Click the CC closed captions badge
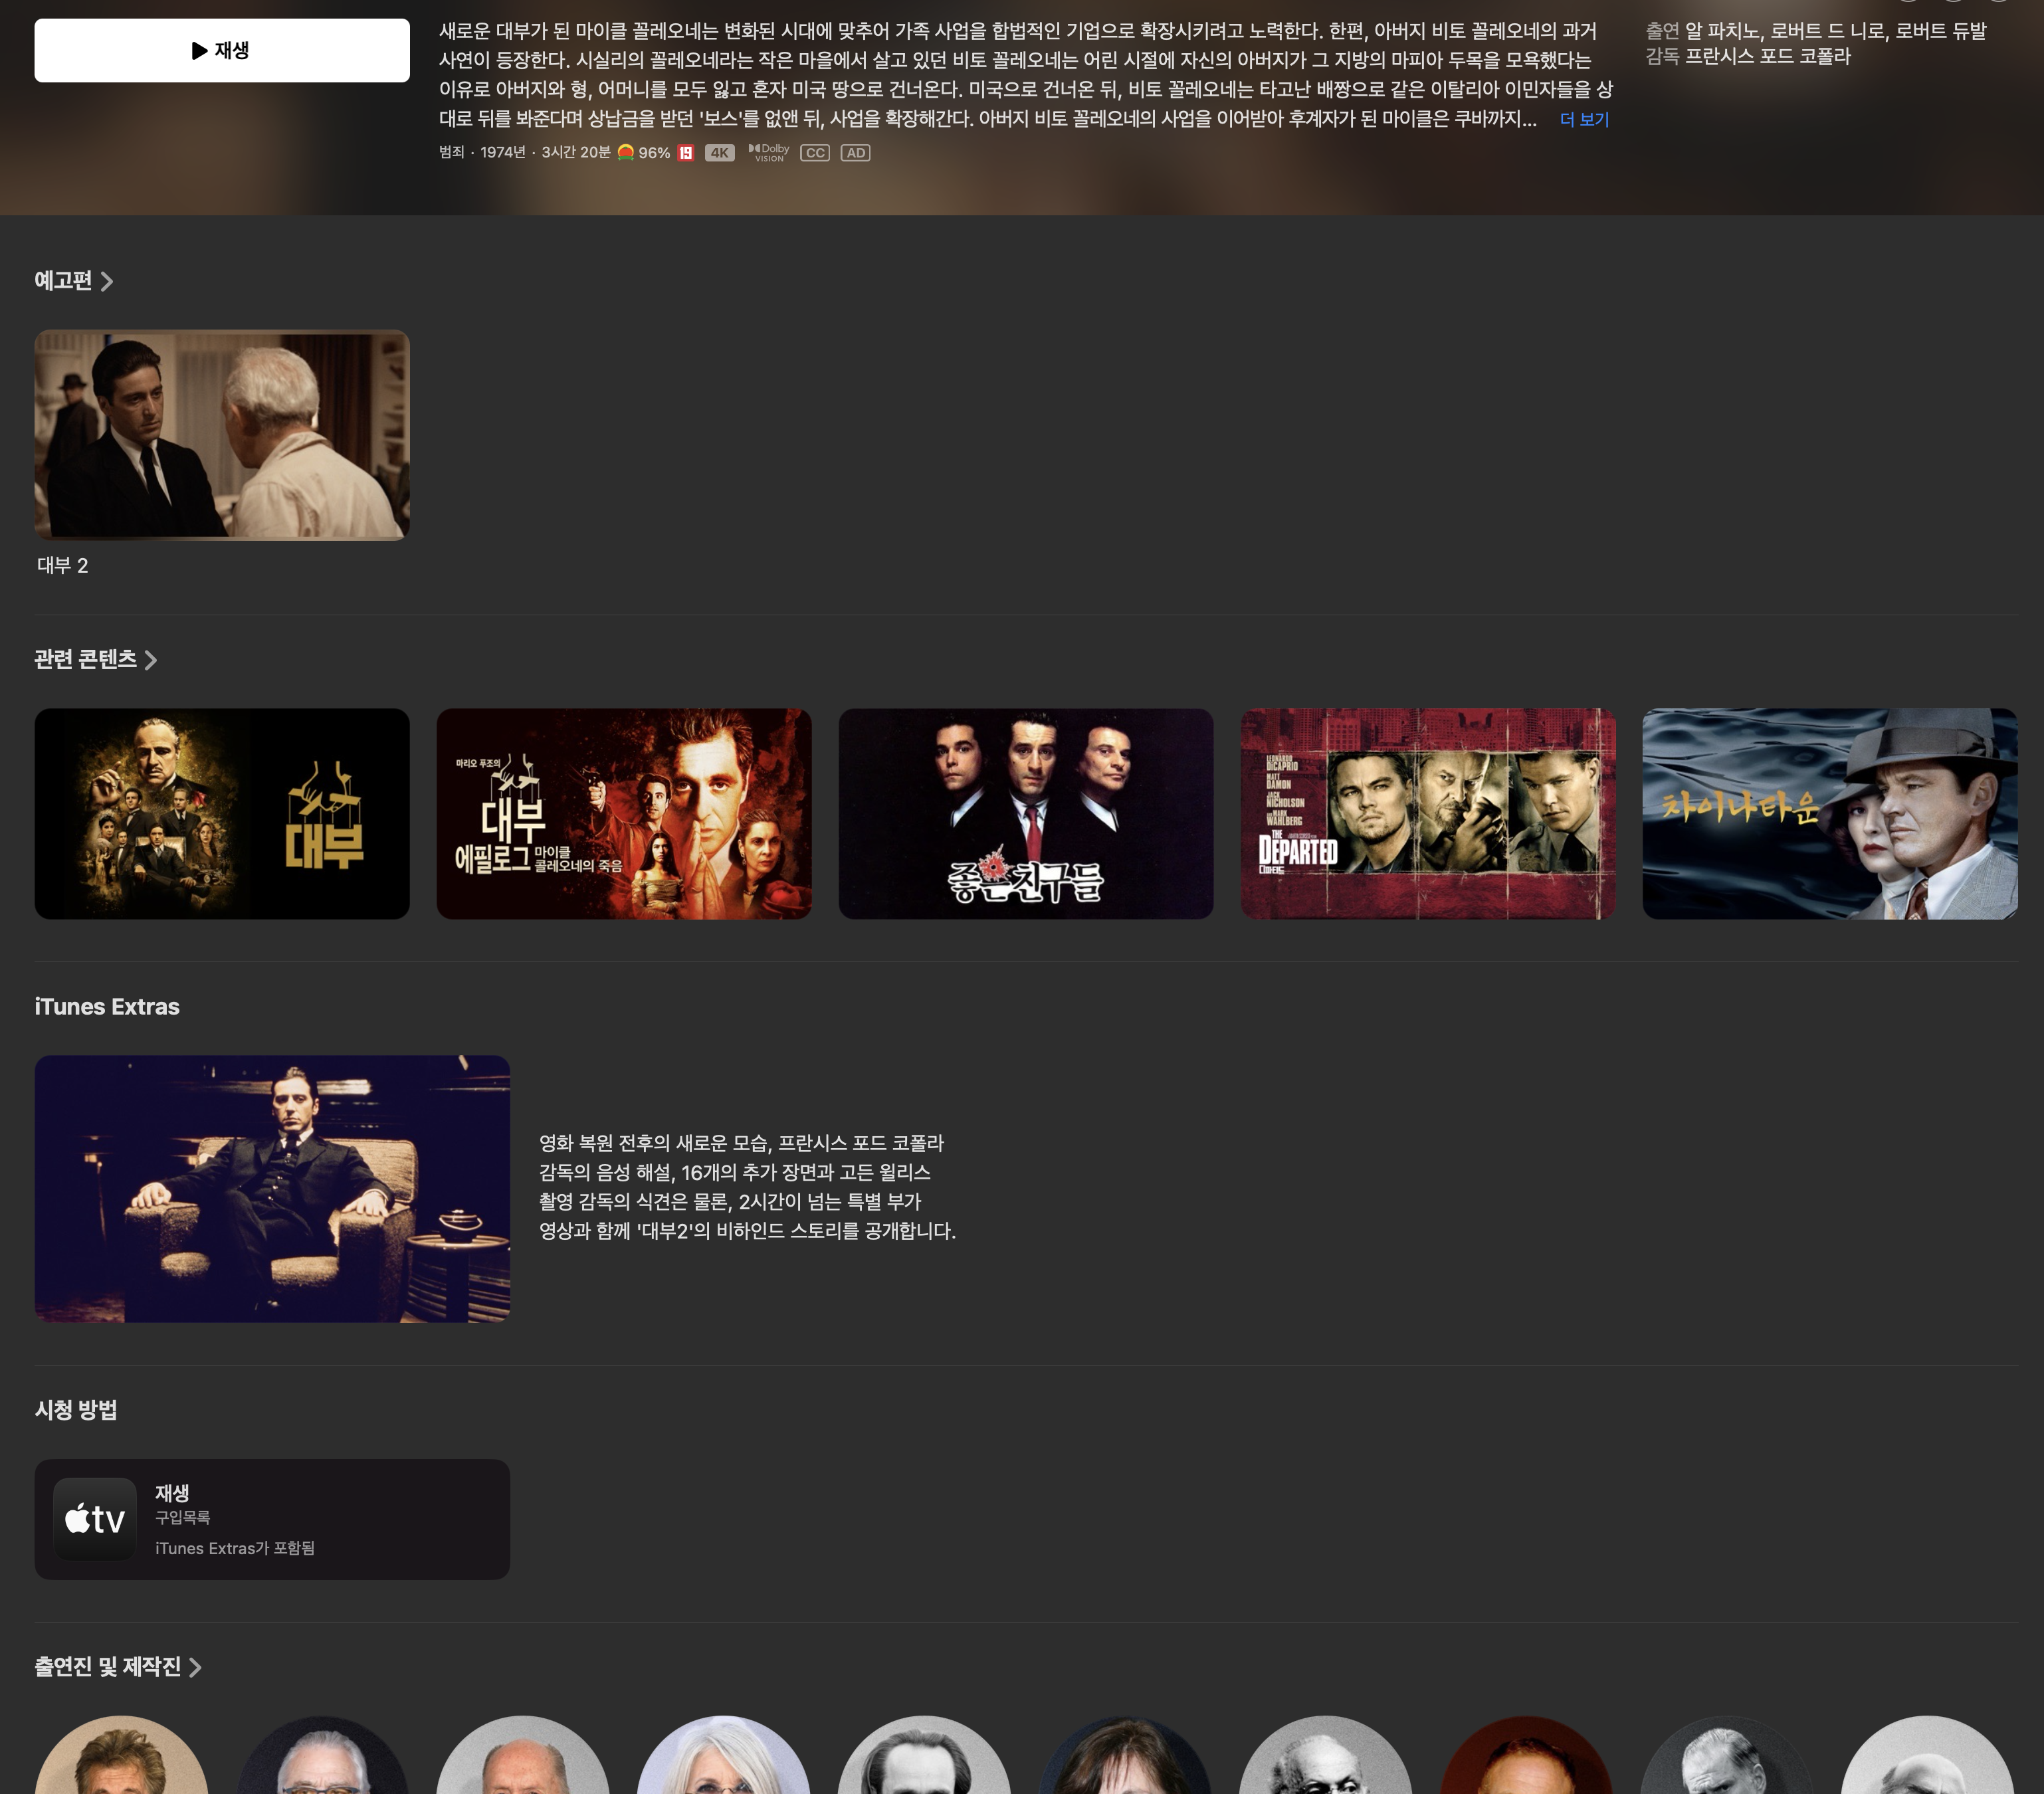The height and width of the screenshot is (1794, 2044). 815,153
